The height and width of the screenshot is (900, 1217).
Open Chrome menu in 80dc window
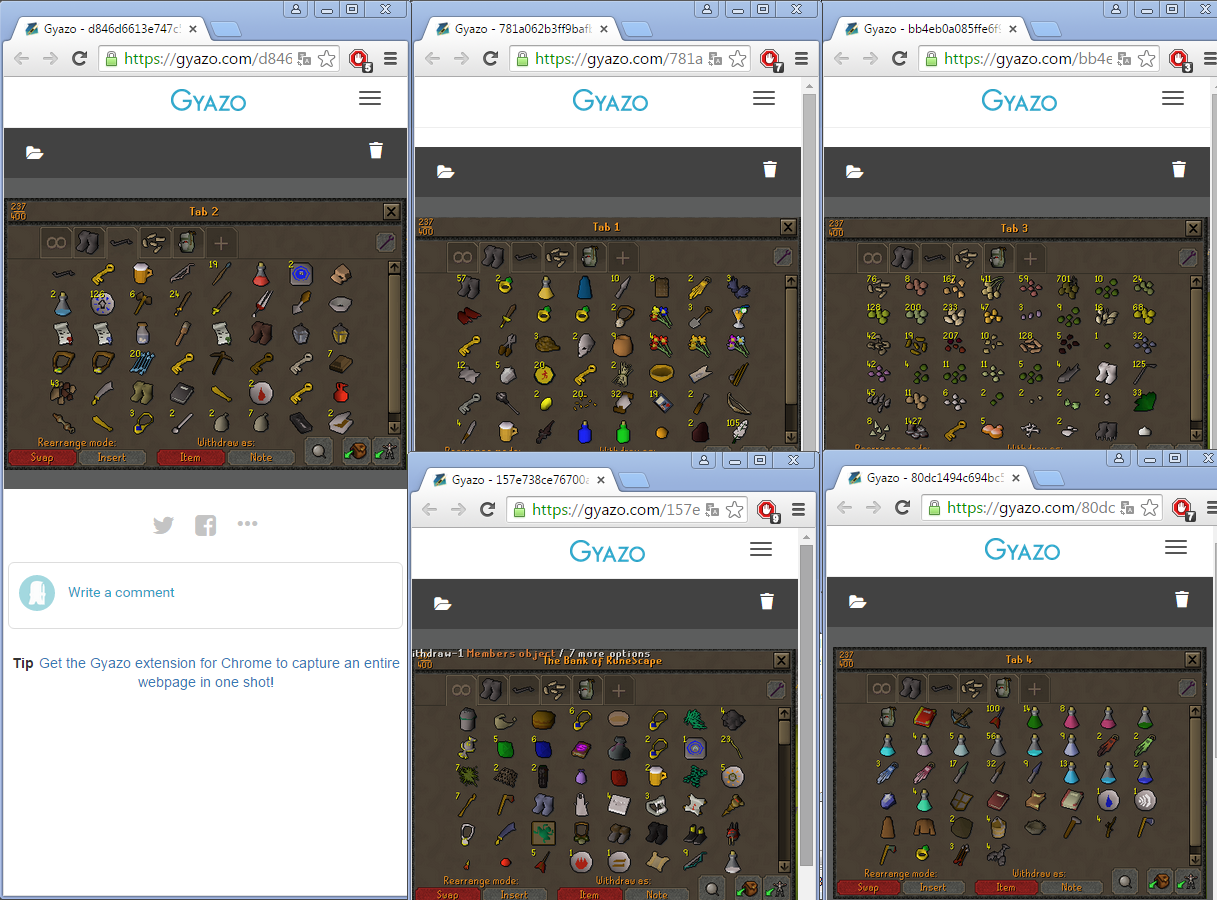point(1211,508)
